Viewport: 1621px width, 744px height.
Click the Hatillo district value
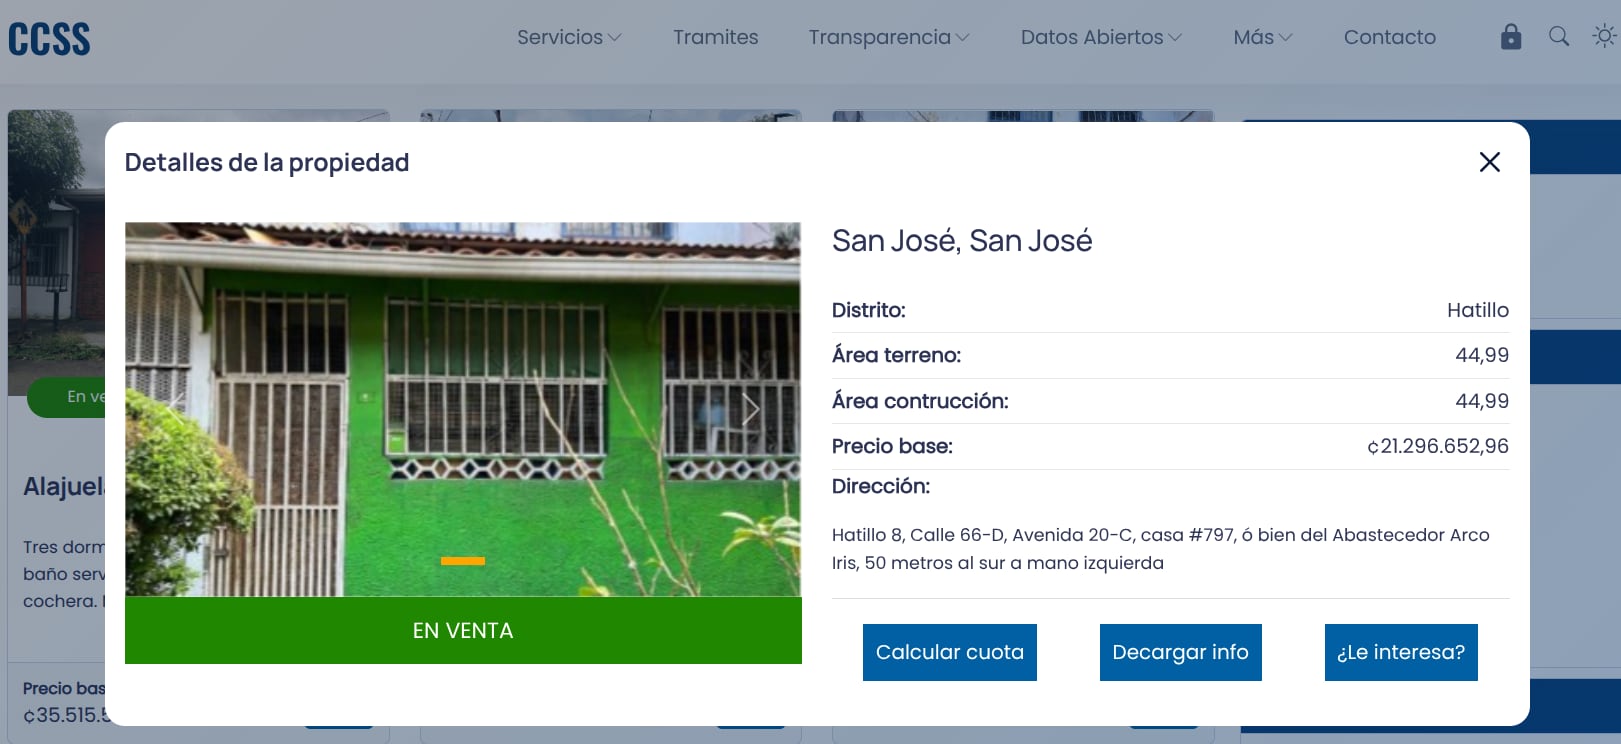click(x=1478, y=310)
